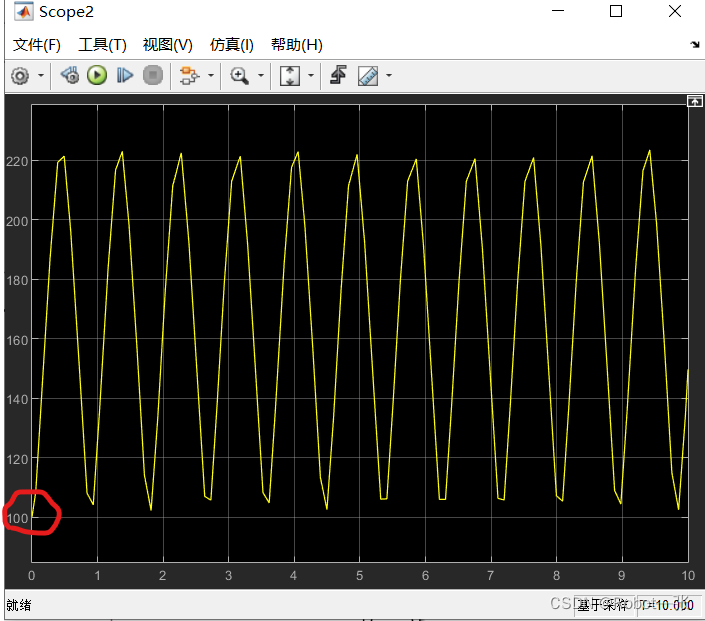Click the T=10.000 status bar field
The image size is (705, 621).
click(x=667, y=605)
